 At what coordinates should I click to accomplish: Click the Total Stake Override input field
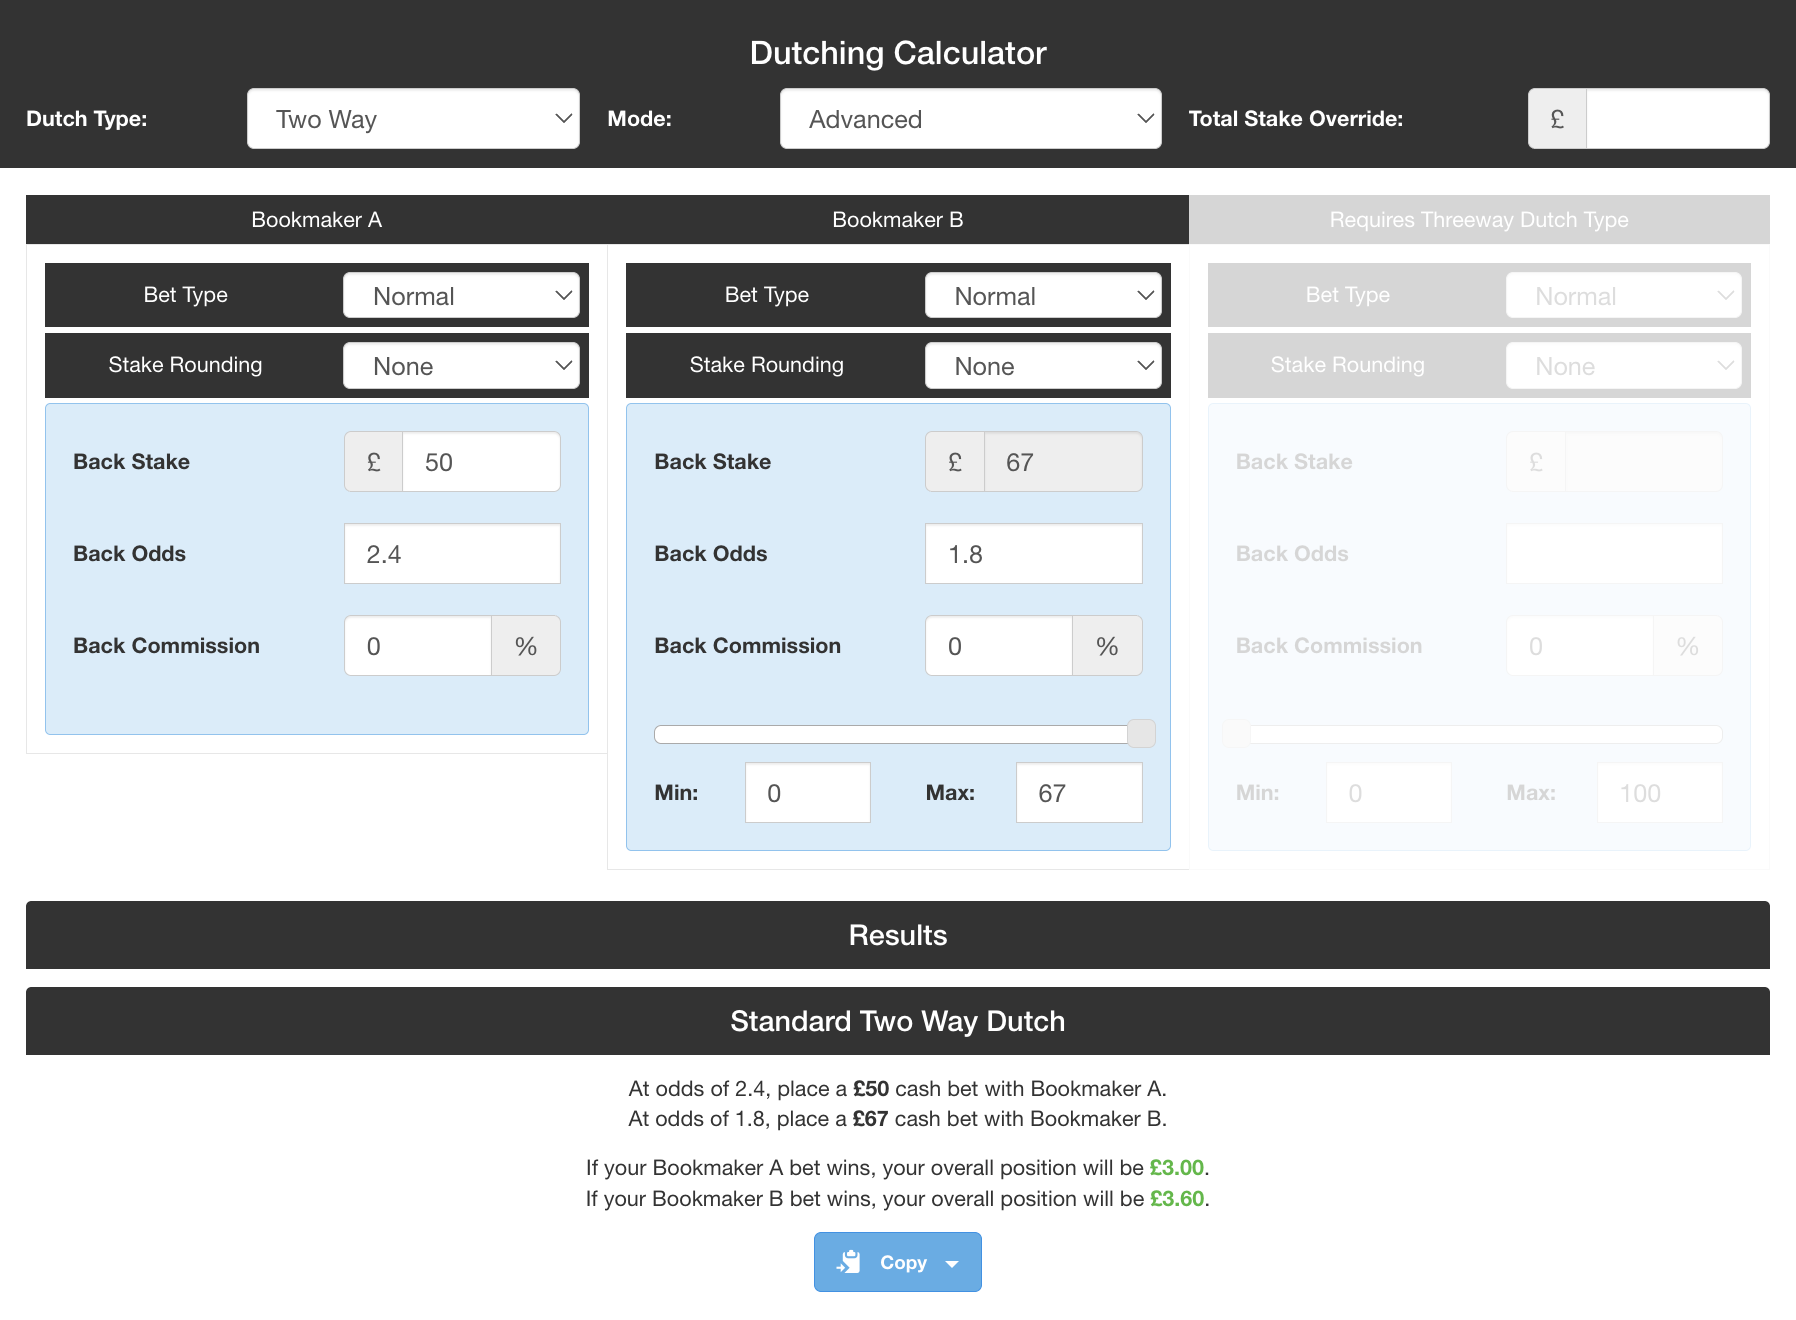1677,119
